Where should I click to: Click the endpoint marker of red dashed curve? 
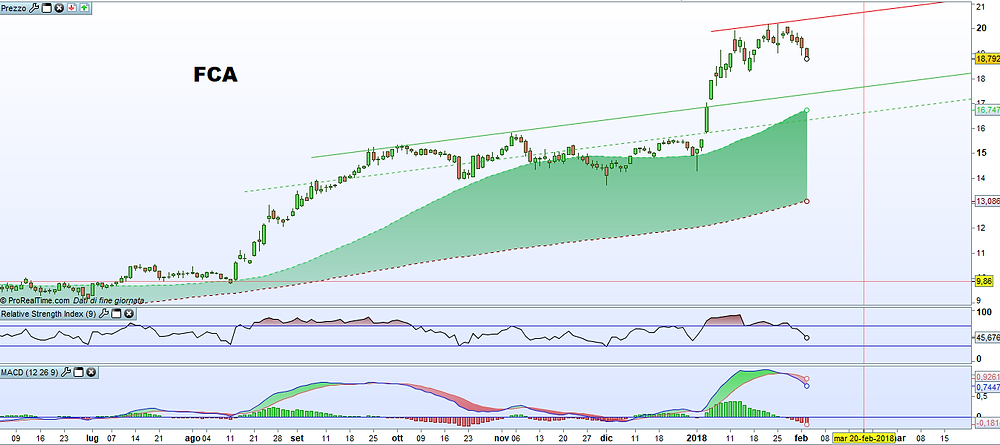pyautogui.click(x=807, y=201)
